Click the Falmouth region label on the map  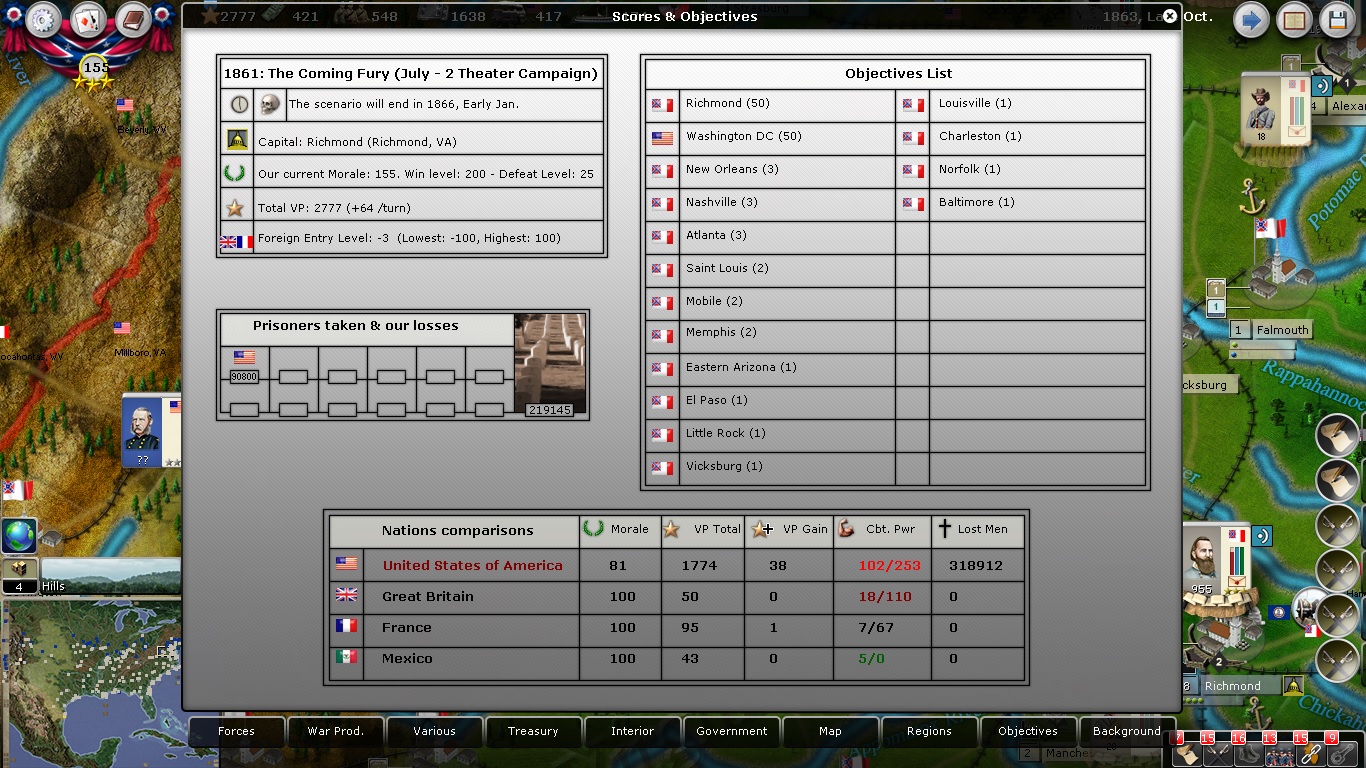coord(1282,330)
